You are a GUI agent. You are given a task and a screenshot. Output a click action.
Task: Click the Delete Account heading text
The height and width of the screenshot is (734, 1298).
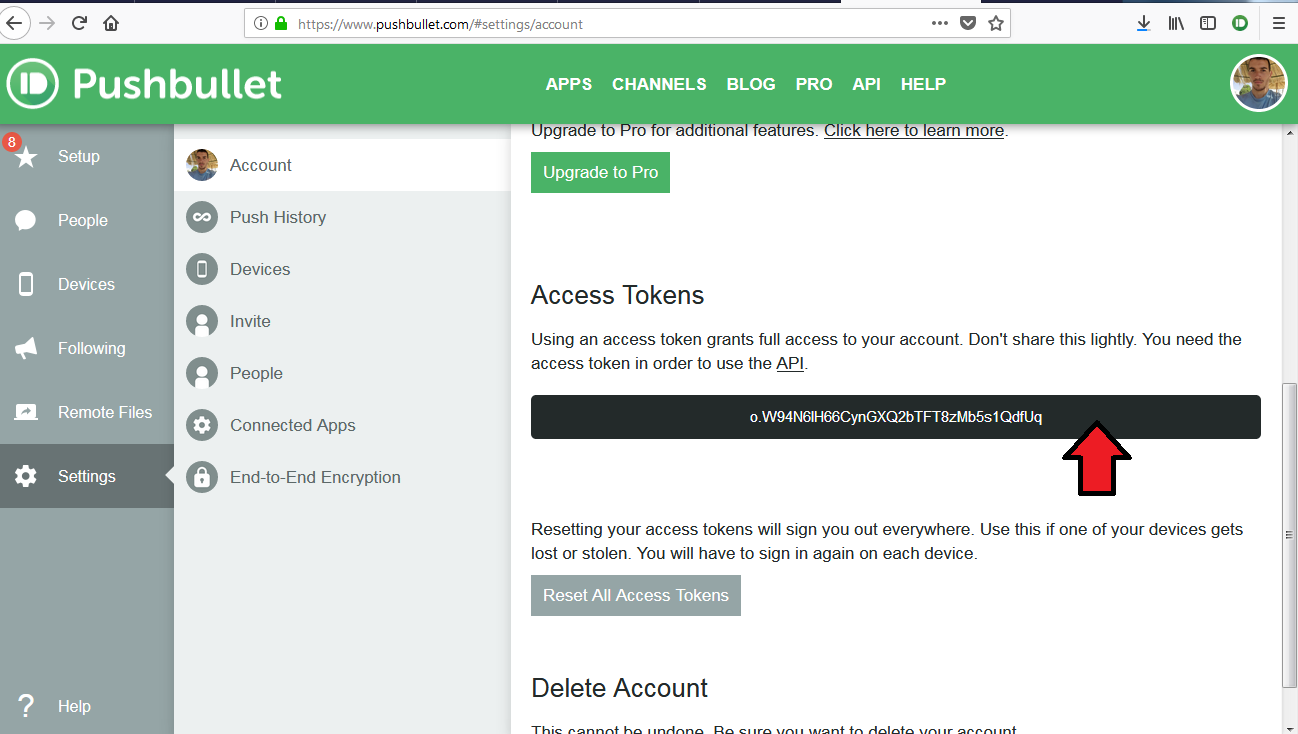[619, 688]
